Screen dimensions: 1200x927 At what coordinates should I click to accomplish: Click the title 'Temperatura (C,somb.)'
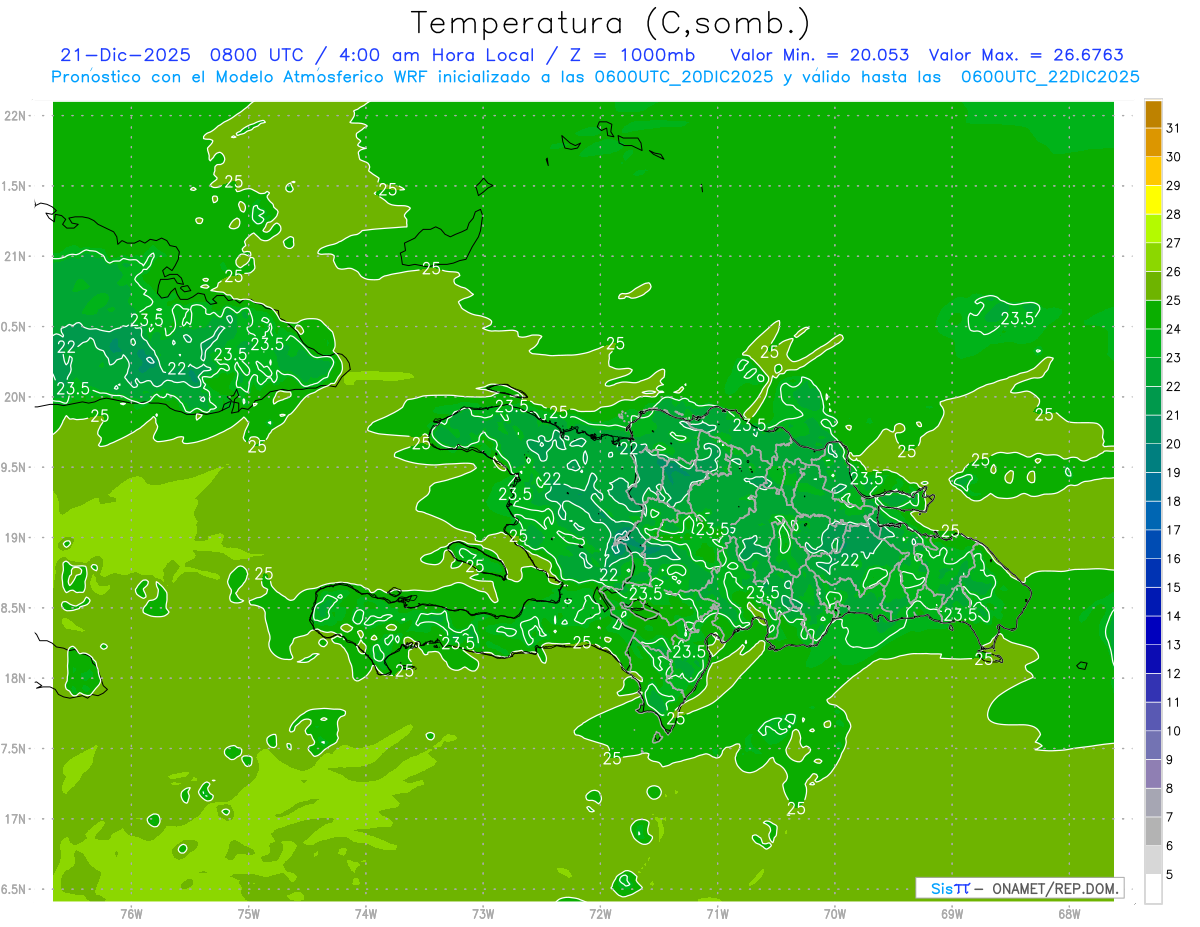pyautogui.click(x=611, y=23)
